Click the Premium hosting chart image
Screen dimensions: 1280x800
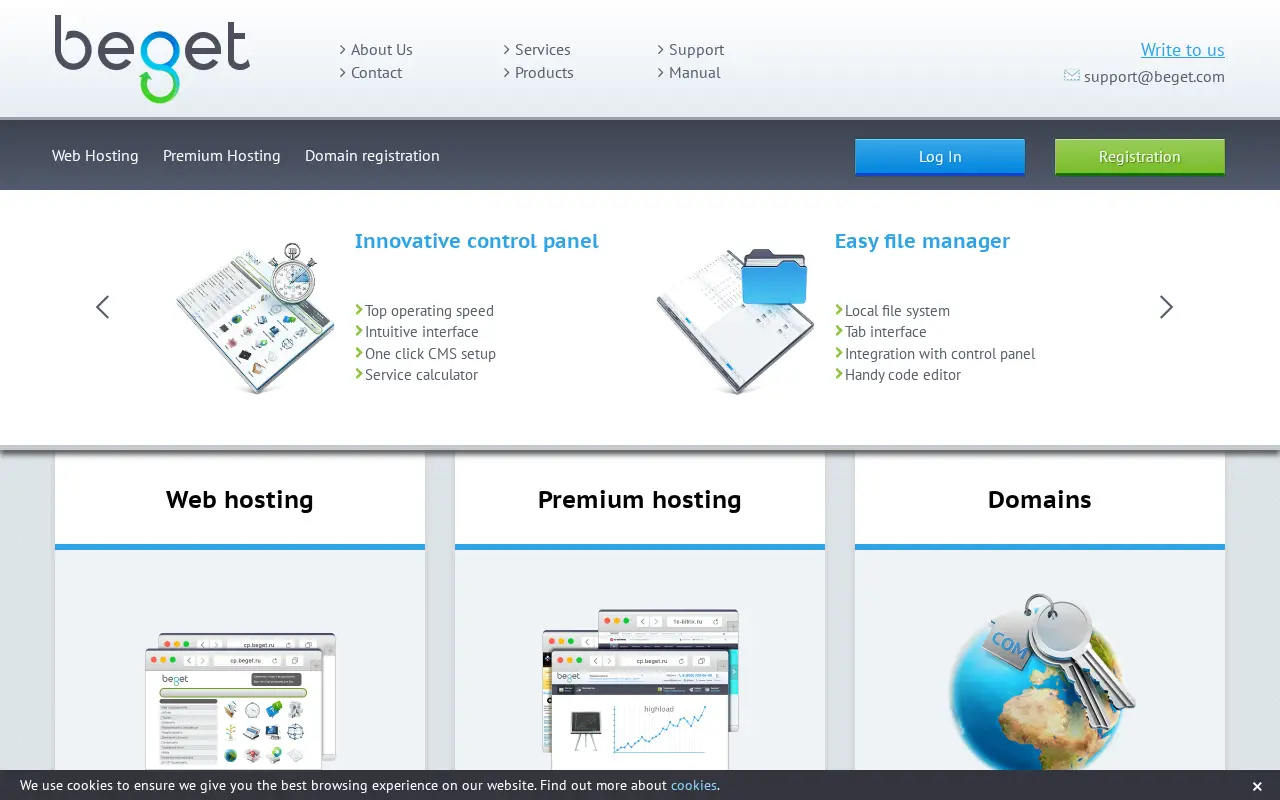coord(640,689)
